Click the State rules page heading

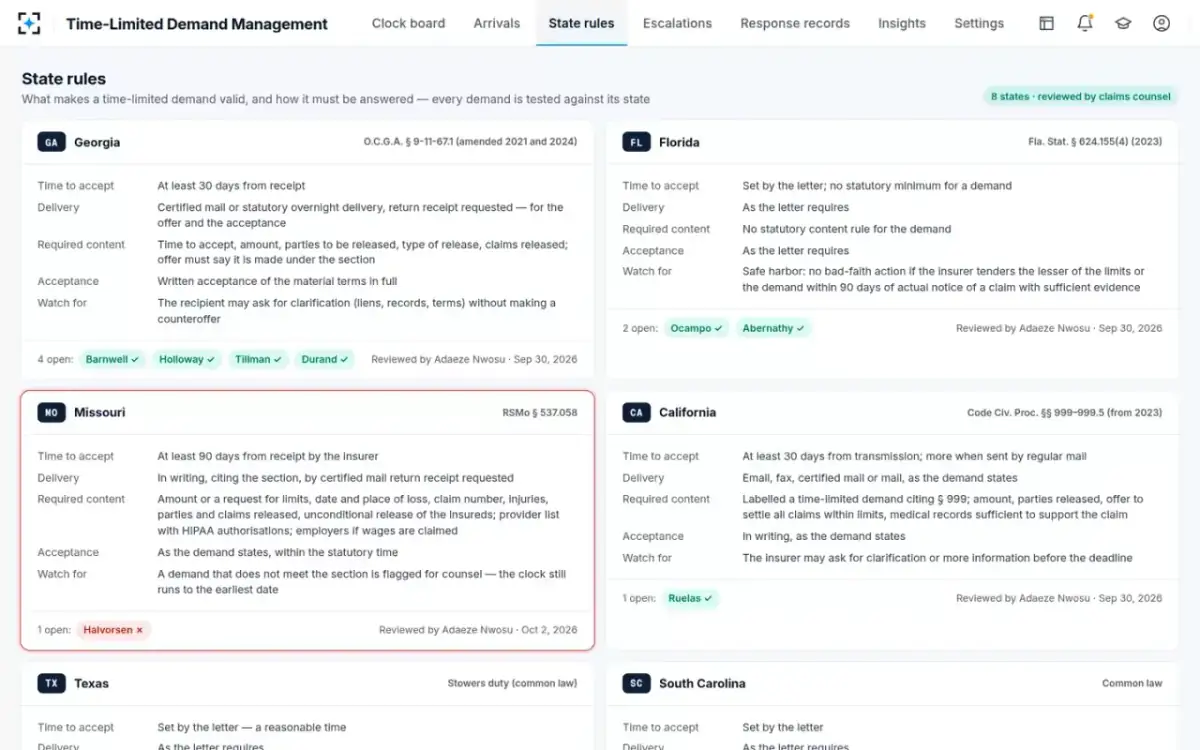point(64,78)
